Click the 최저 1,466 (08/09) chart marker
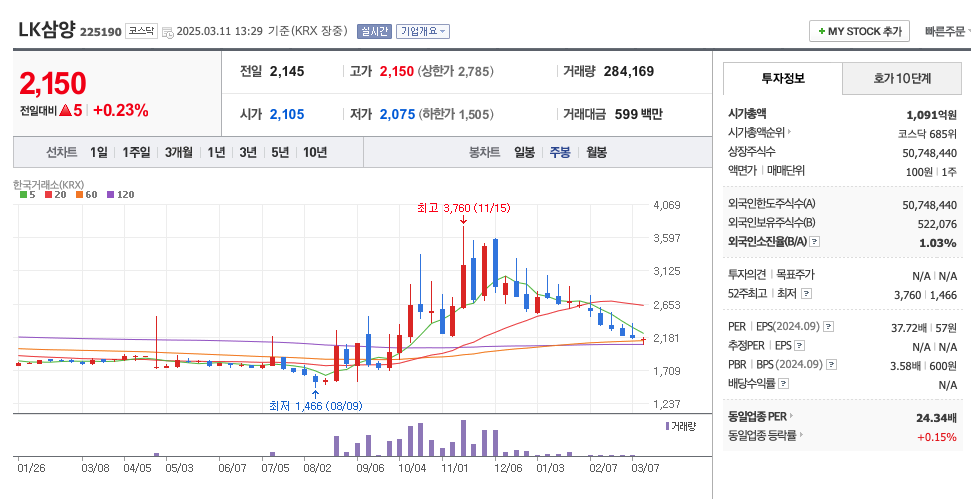Image resolution: width=971 pixels, height=499 pixels. (x=316, y=406)
